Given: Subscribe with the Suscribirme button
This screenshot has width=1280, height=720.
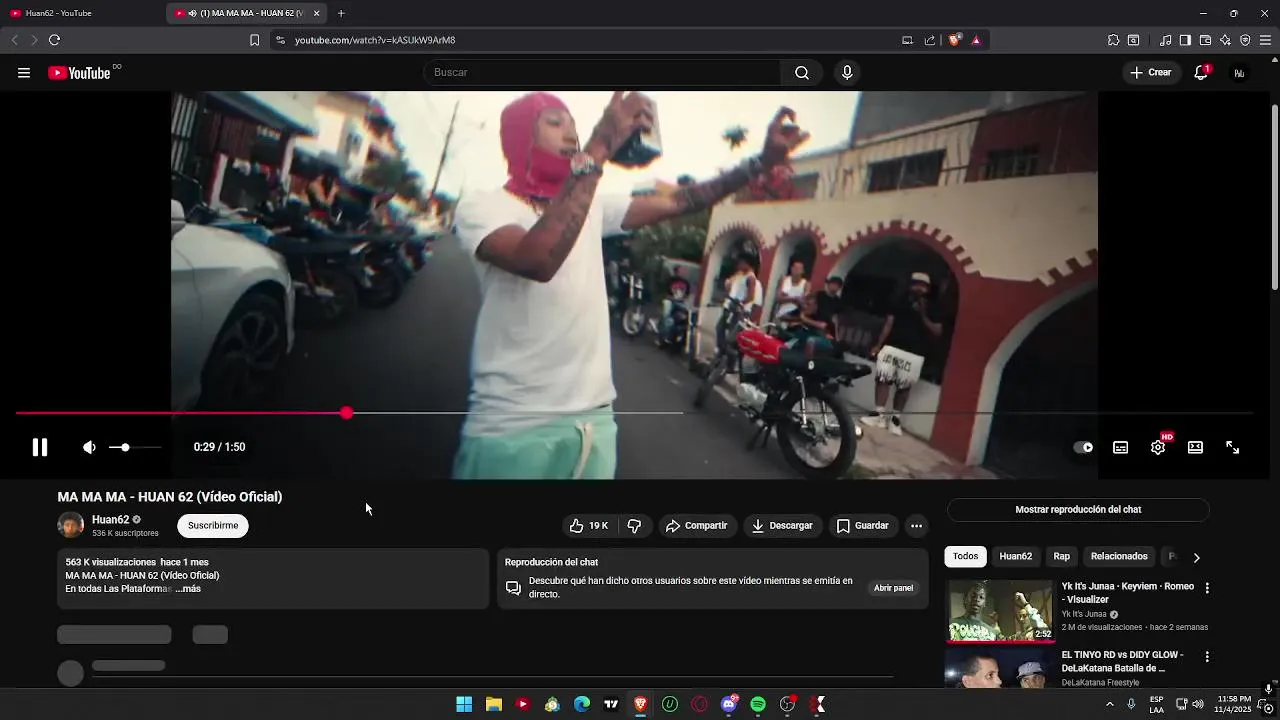Looking at the screenshot, I should point(213,525).
